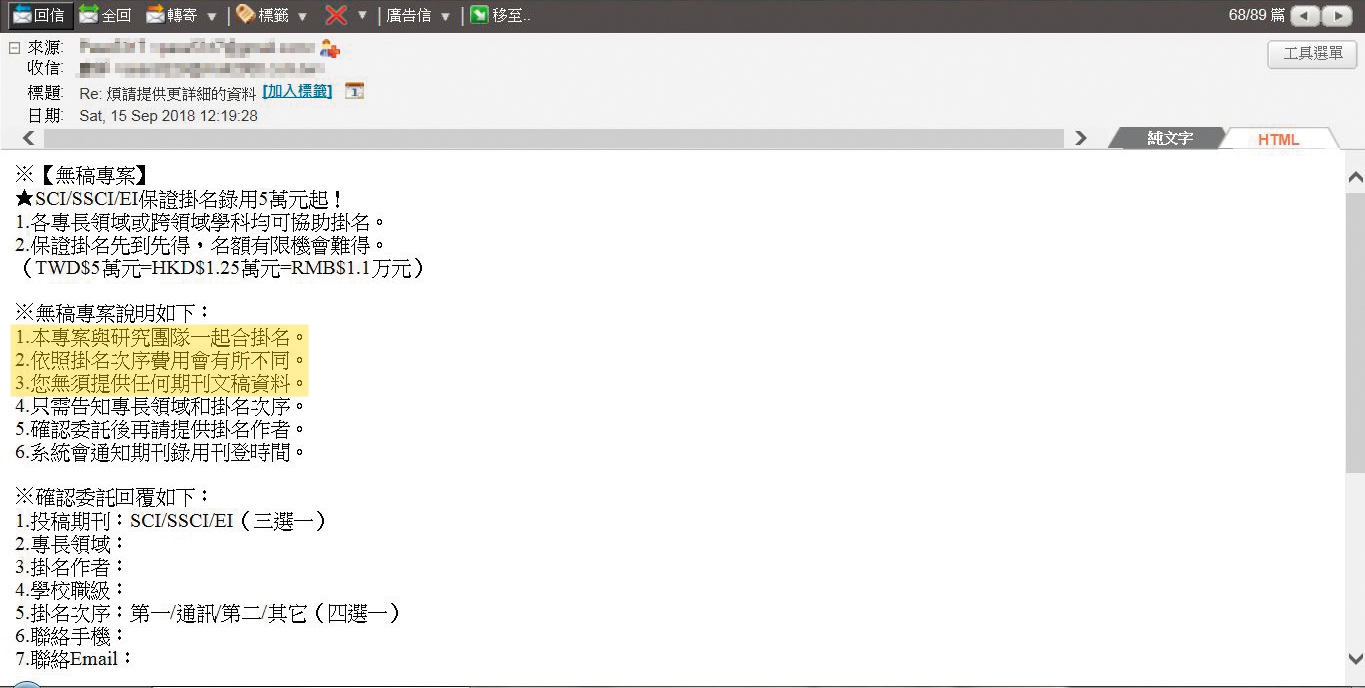Click the 廣告信 spam button

409,16
